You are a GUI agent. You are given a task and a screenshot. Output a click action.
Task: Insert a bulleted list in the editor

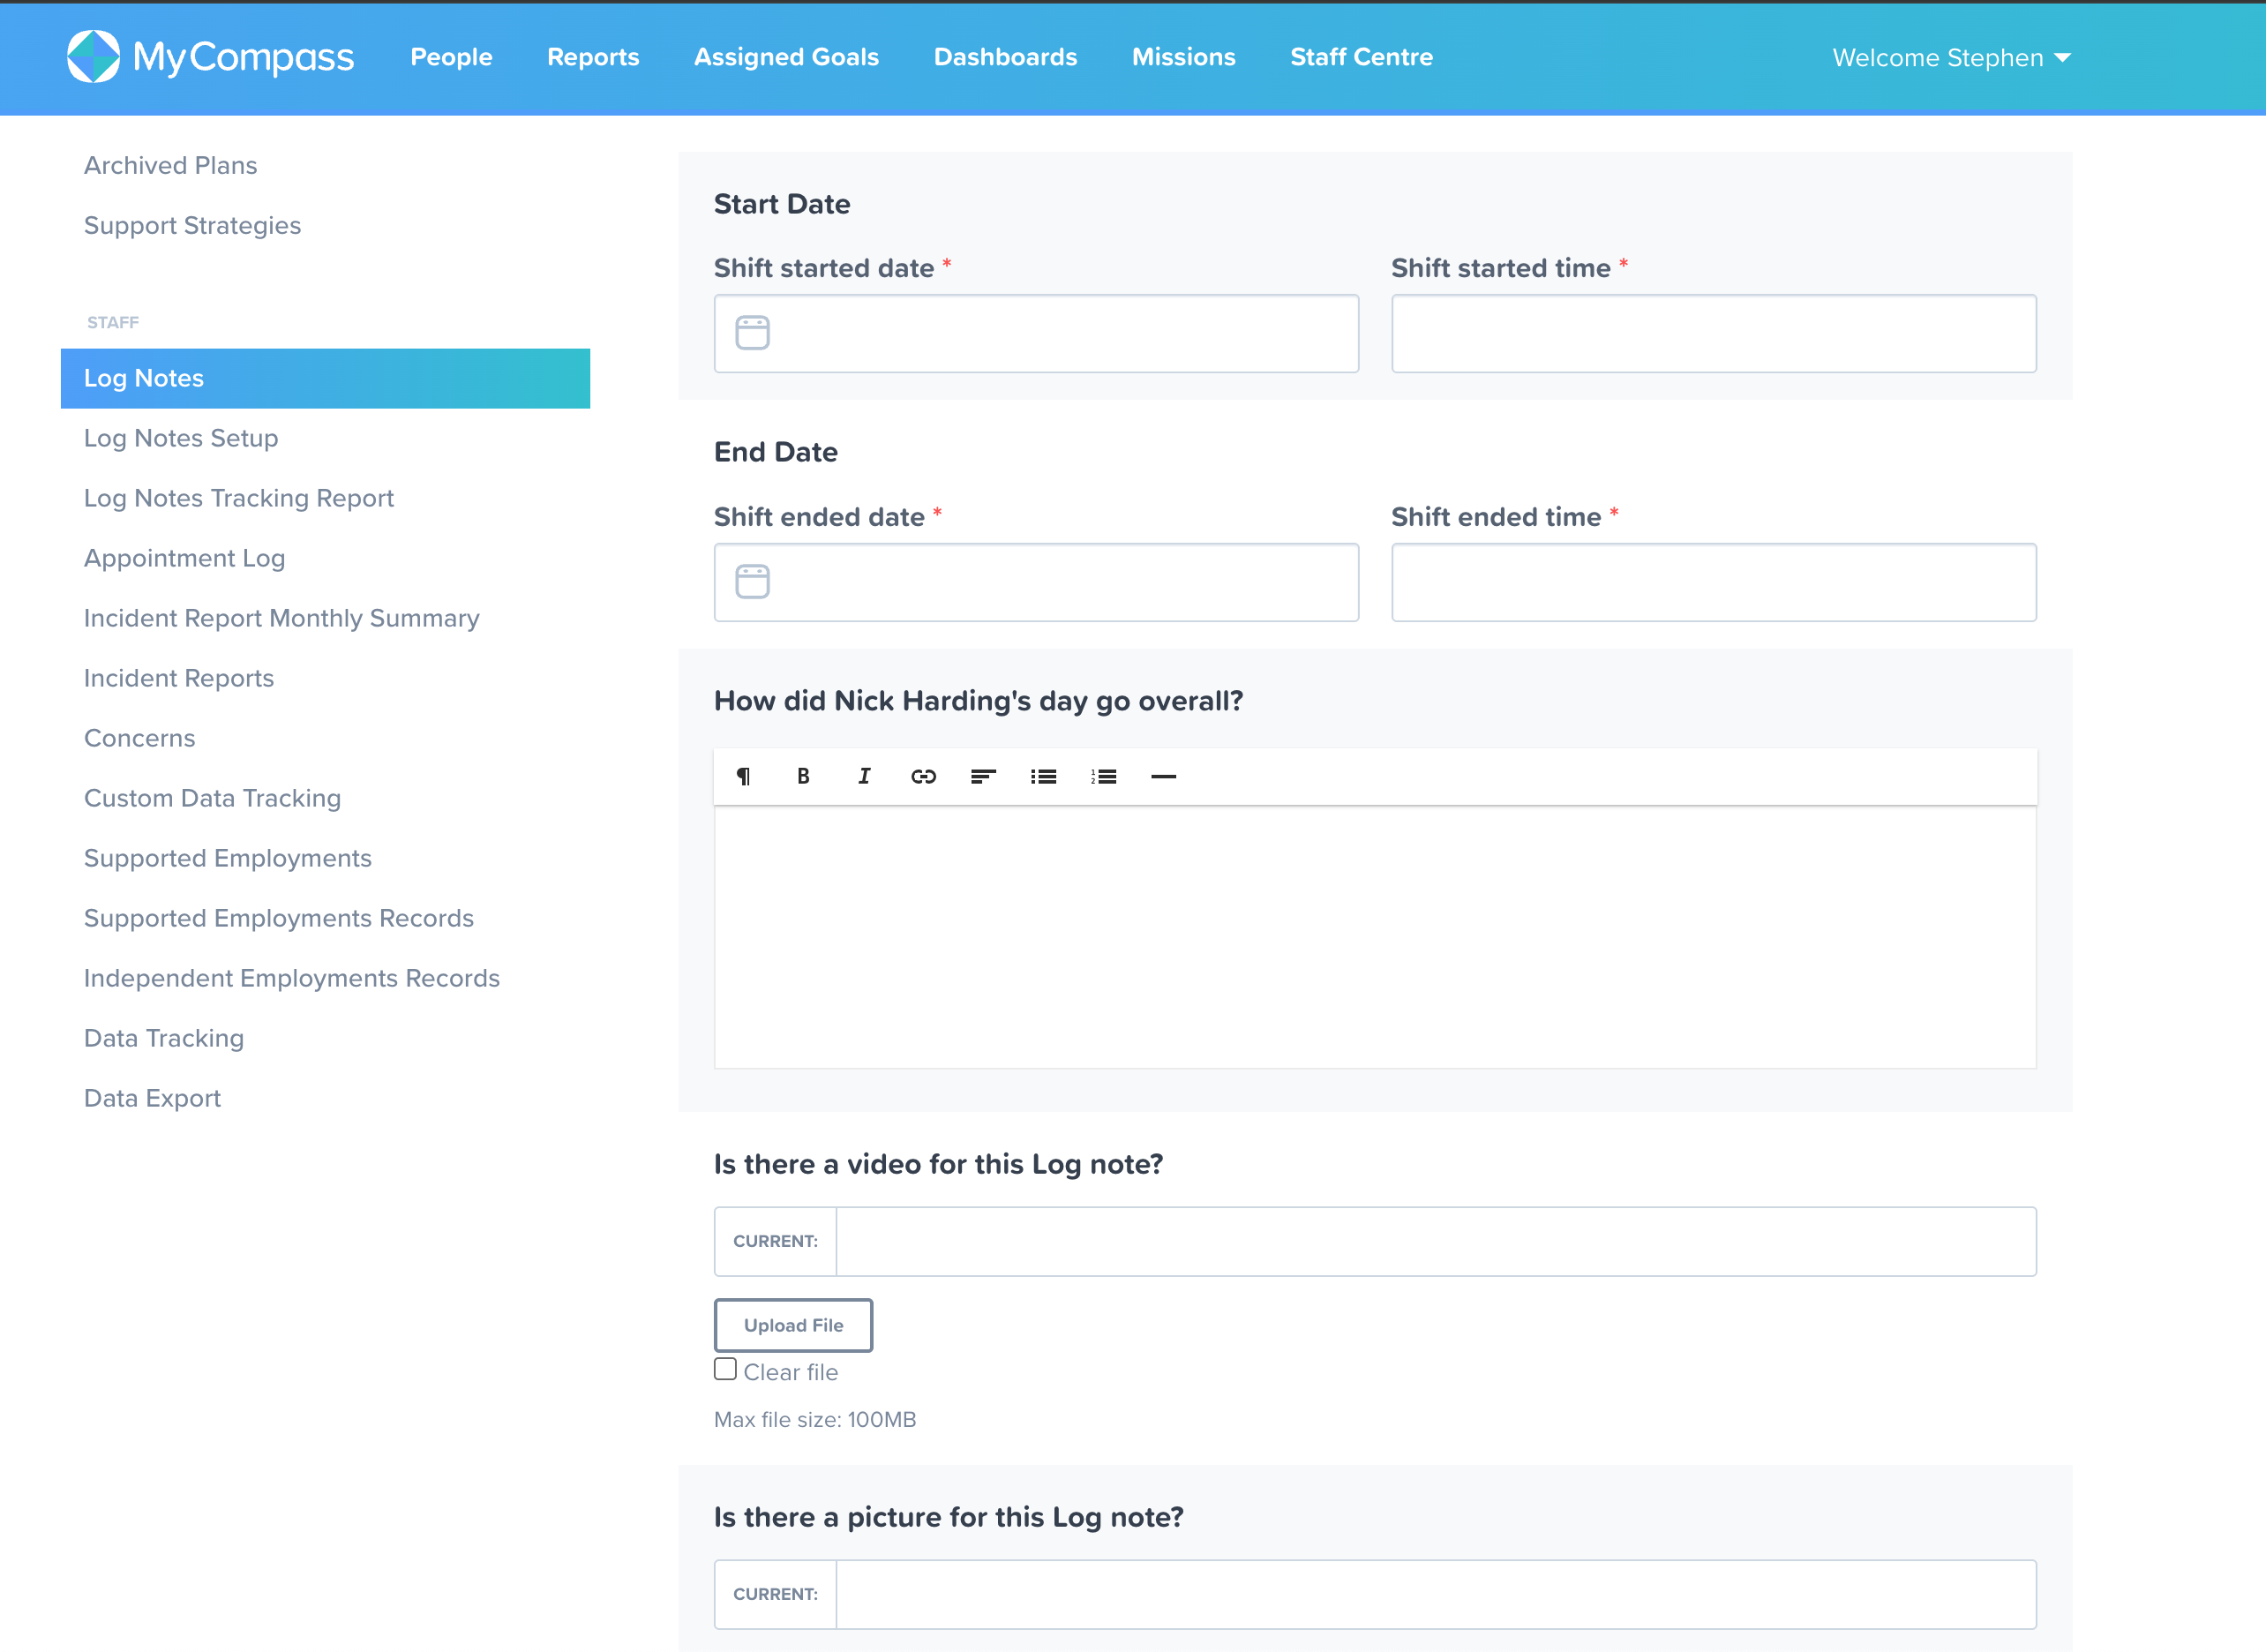(1043, 776)
